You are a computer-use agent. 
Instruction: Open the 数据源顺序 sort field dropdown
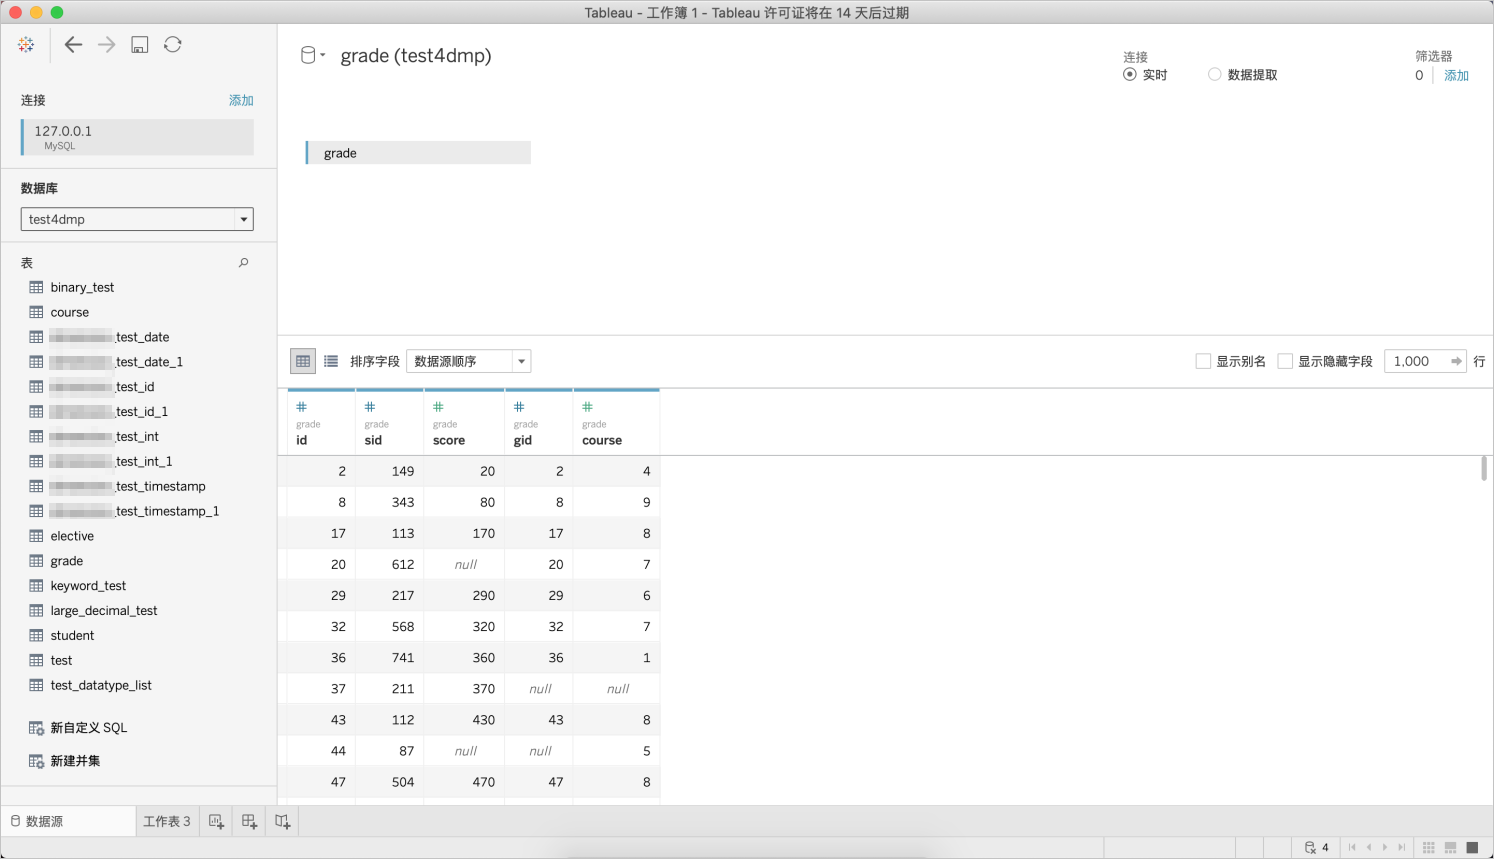tap(468, 361)
